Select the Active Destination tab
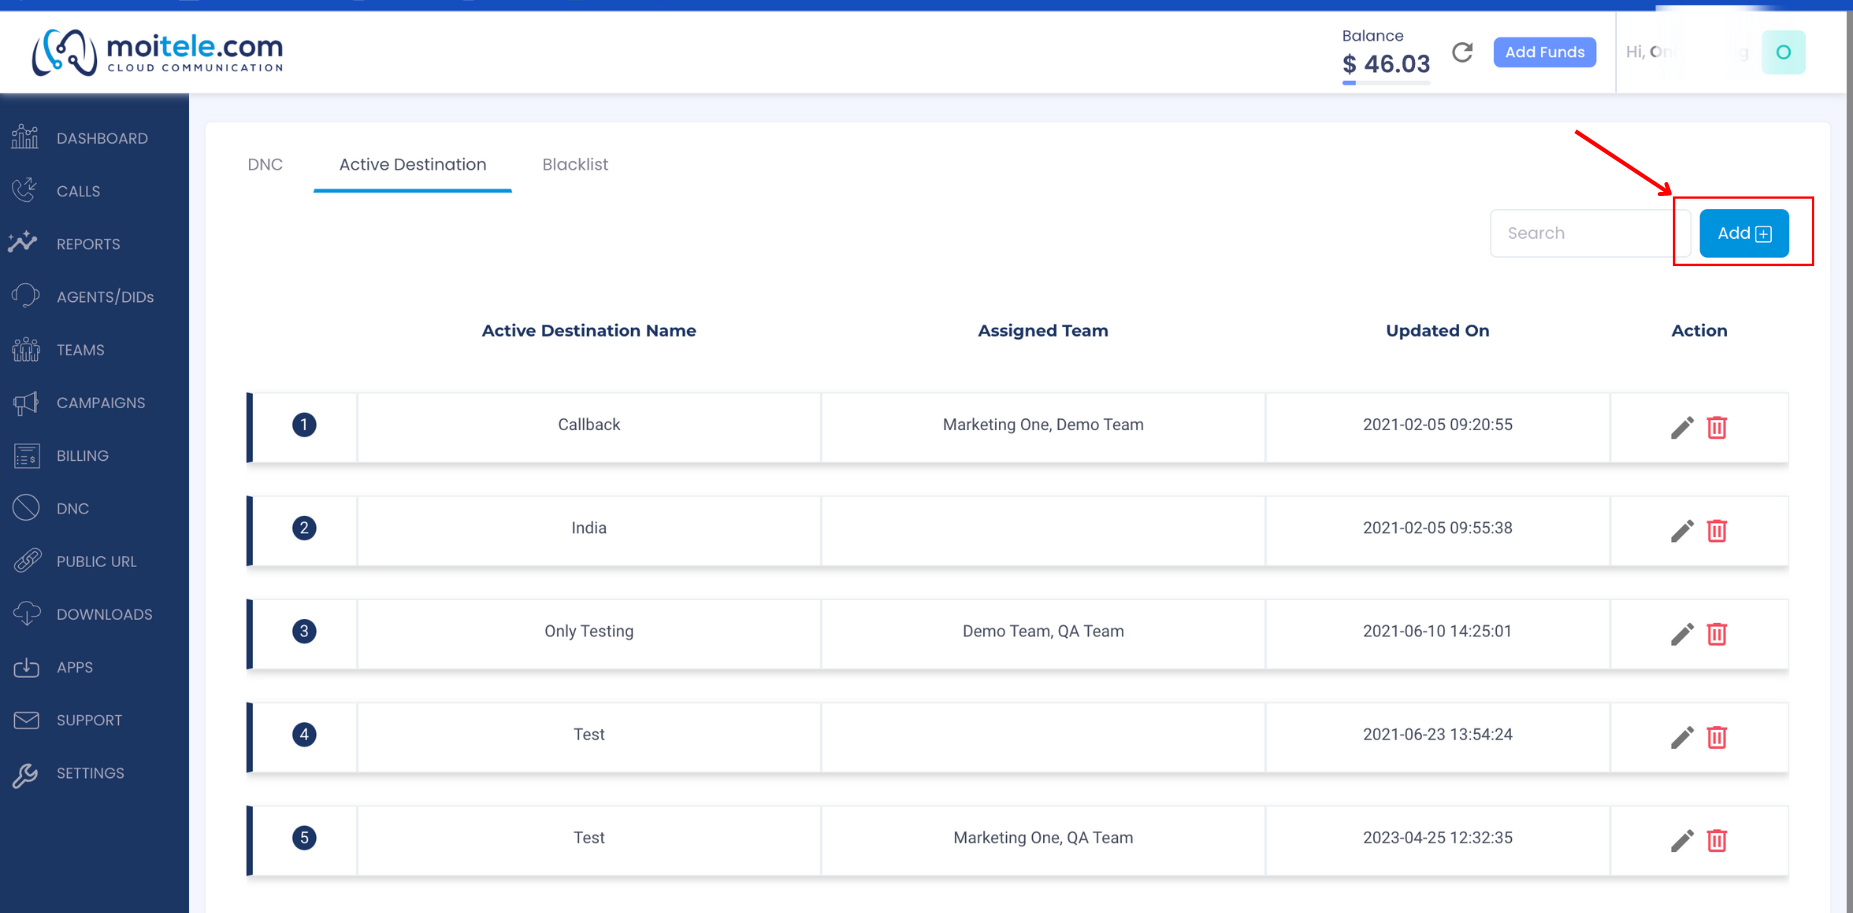The width and height of the screenshot is (1853, 913). (x=413, y=164)
